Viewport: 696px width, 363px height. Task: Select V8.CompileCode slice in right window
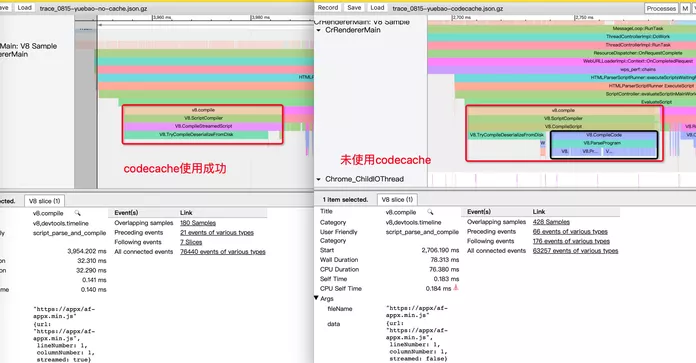pos(603,135)
